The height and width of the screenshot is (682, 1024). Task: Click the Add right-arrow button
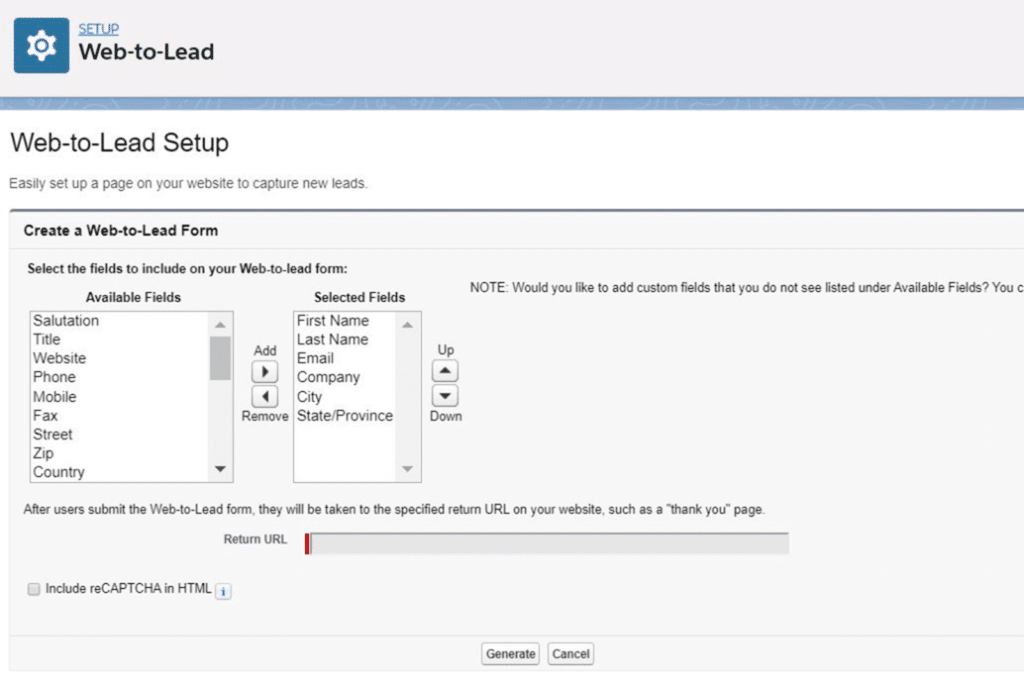(264, 372)
